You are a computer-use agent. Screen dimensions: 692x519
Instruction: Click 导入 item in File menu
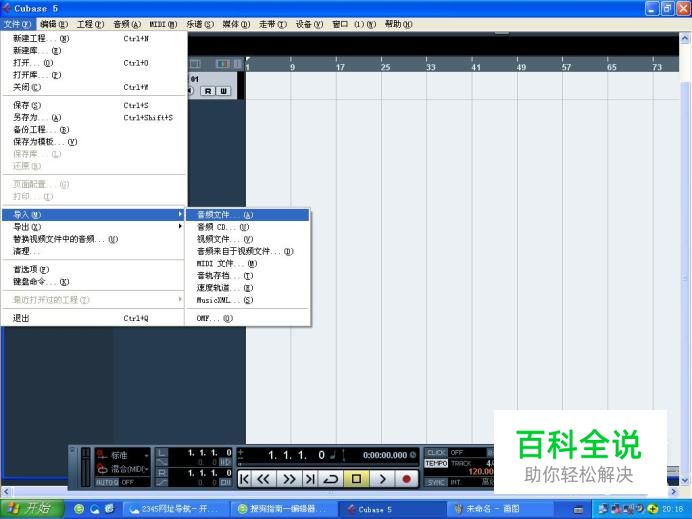[x=93, y=215]
